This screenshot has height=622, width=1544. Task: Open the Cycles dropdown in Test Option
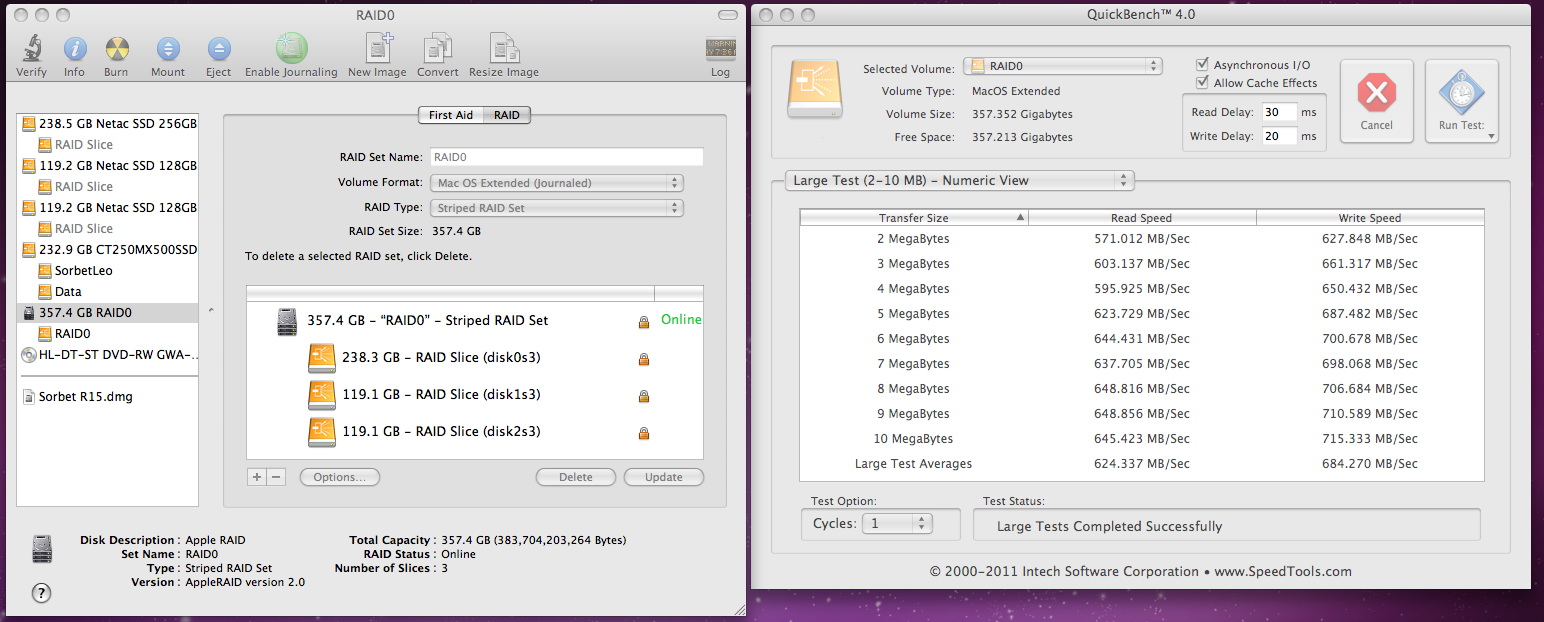pyautogui.click(x=896, y=523)
